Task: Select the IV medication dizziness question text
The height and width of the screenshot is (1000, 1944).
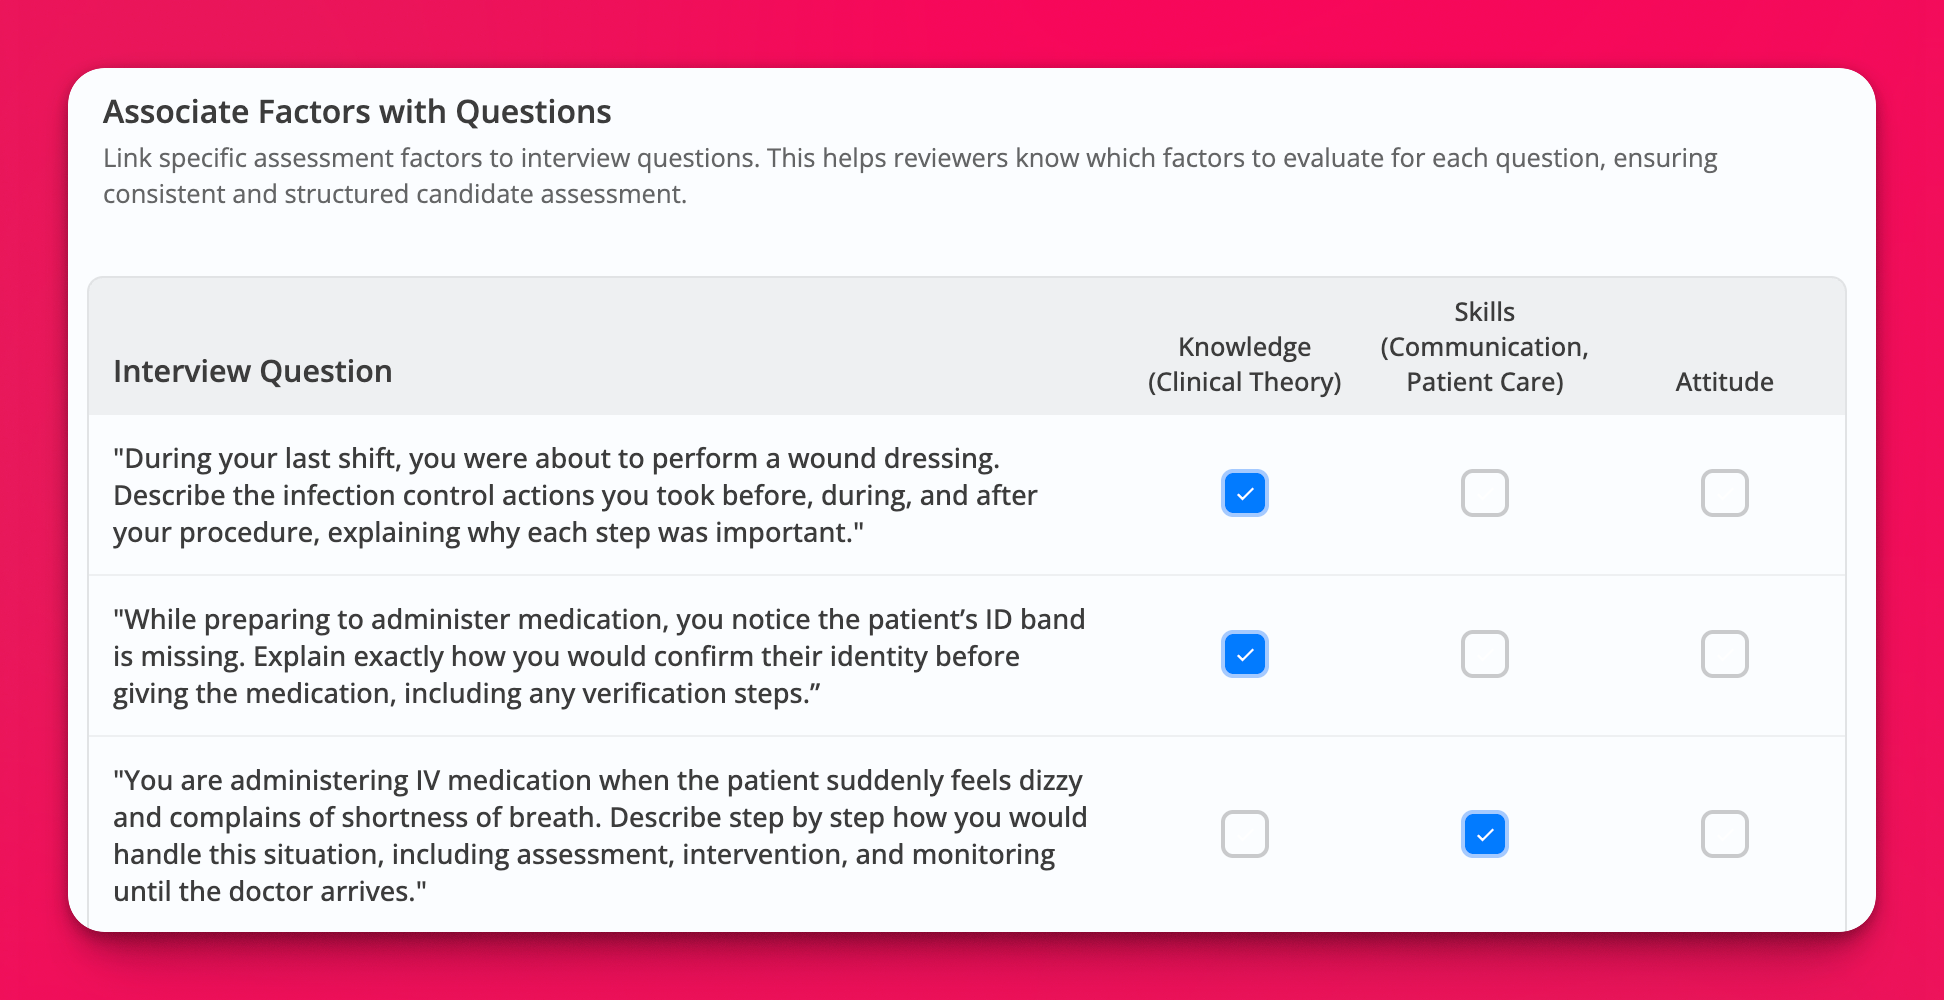Action: coord(600,835)
